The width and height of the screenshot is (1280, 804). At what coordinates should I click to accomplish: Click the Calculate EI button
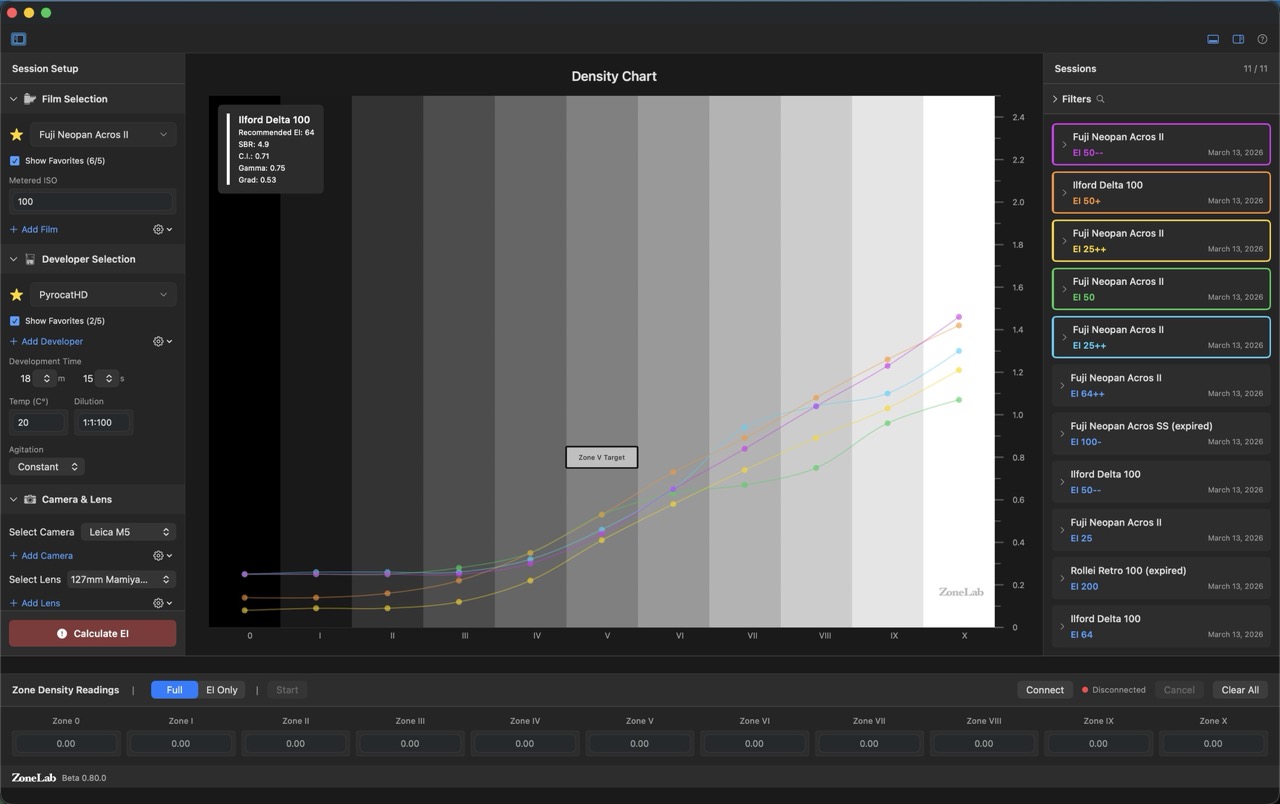point(92,633)
